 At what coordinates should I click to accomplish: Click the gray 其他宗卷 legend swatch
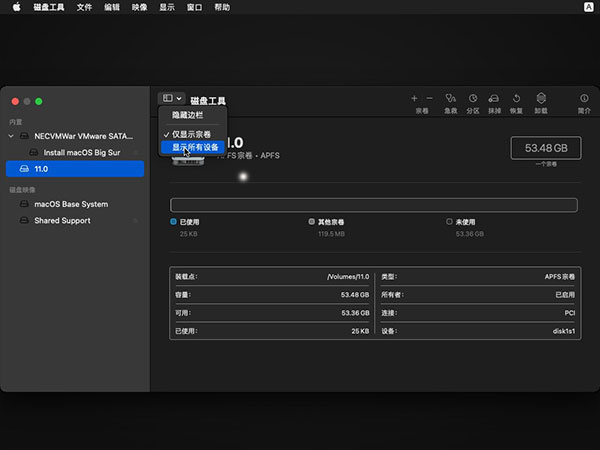click(x=311, y=222)
